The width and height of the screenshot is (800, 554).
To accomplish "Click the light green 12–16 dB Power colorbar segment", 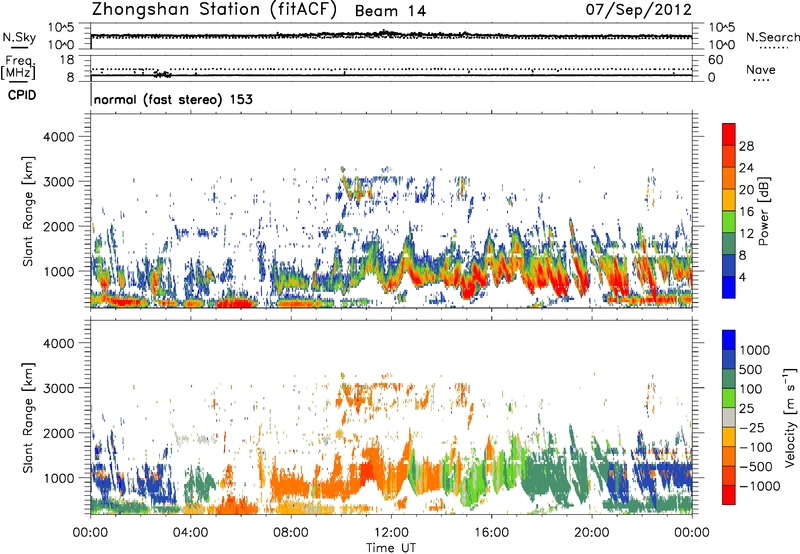I will click(729, 222).
